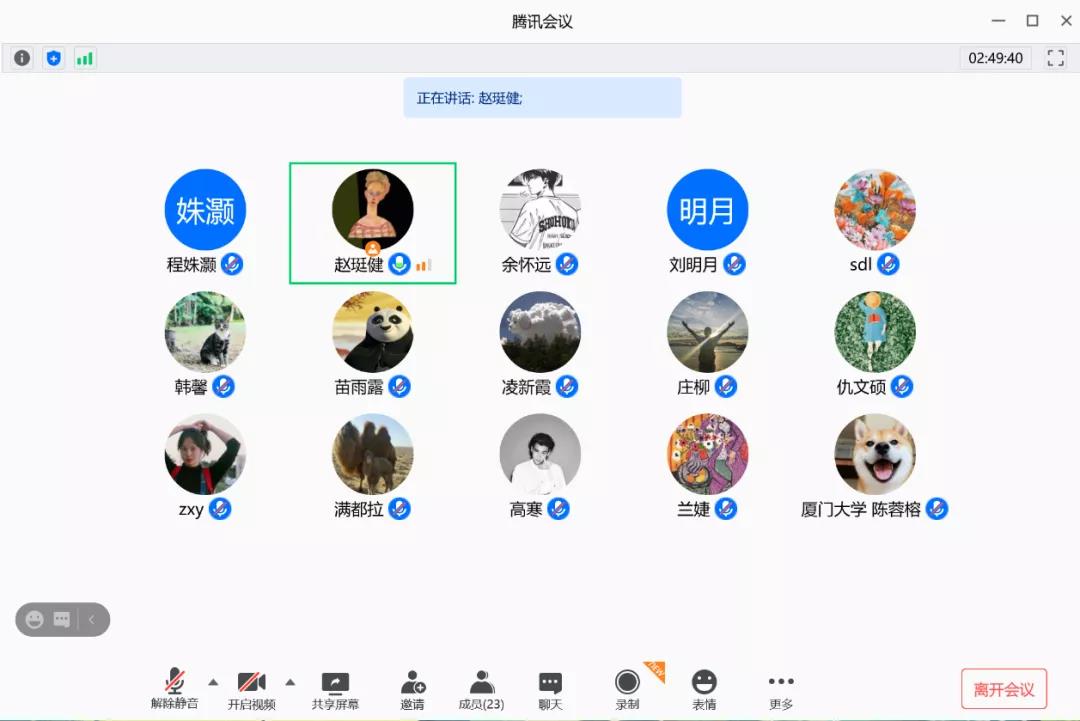Enter full screen mode

pos(1056,58)
